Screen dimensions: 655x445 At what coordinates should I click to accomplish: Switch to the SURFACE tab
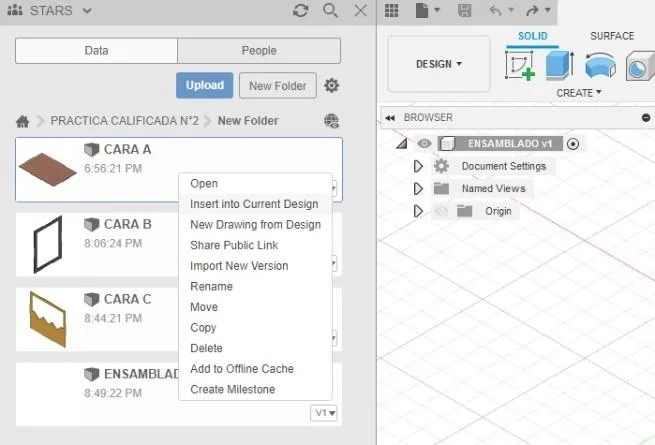[x=612, y=36]
